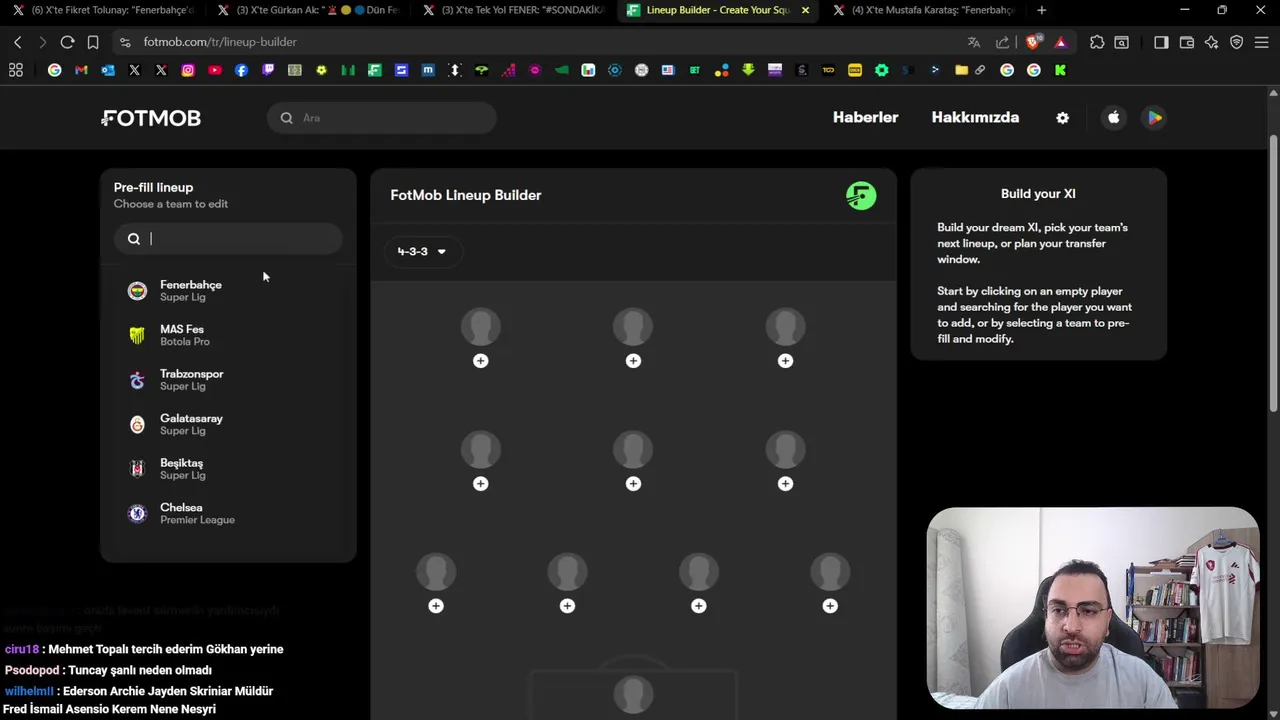Click the magnifier icon in Pre-fill lineup search

(134, 239)
